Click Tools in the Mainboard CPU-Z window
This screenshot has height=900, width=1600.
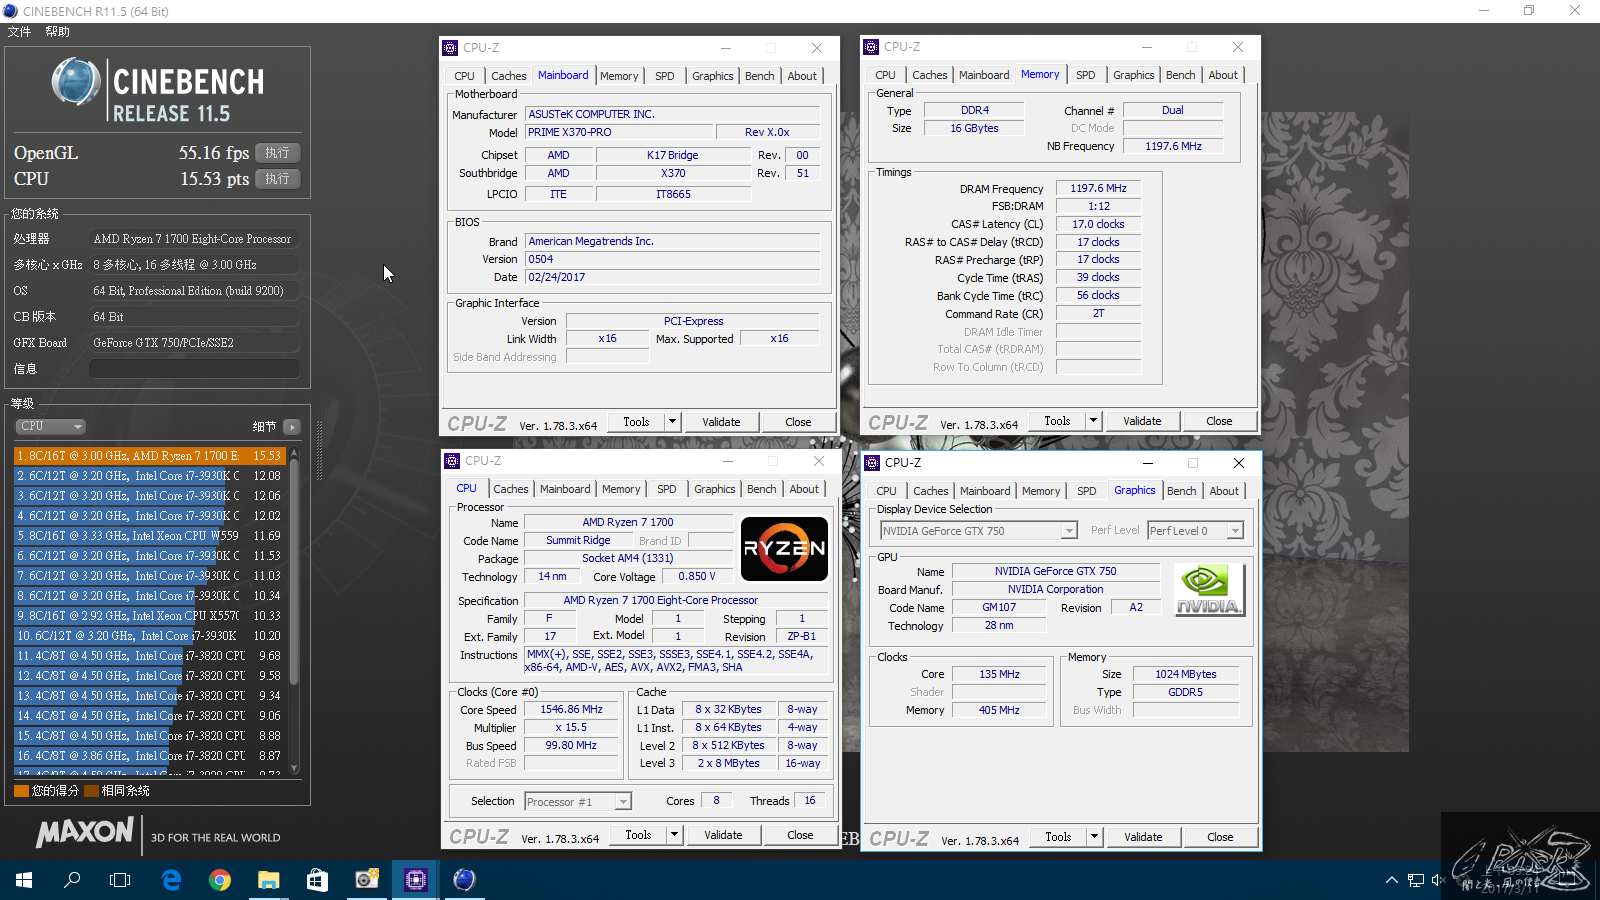[636, 422]
